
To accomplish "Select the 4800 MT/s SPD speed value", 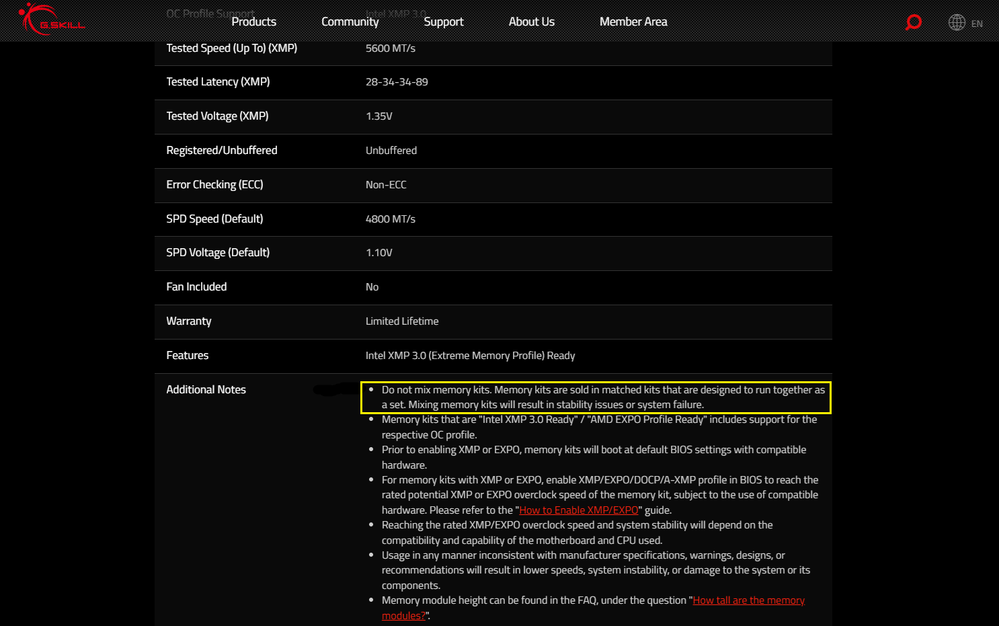I will coord(390,219).
